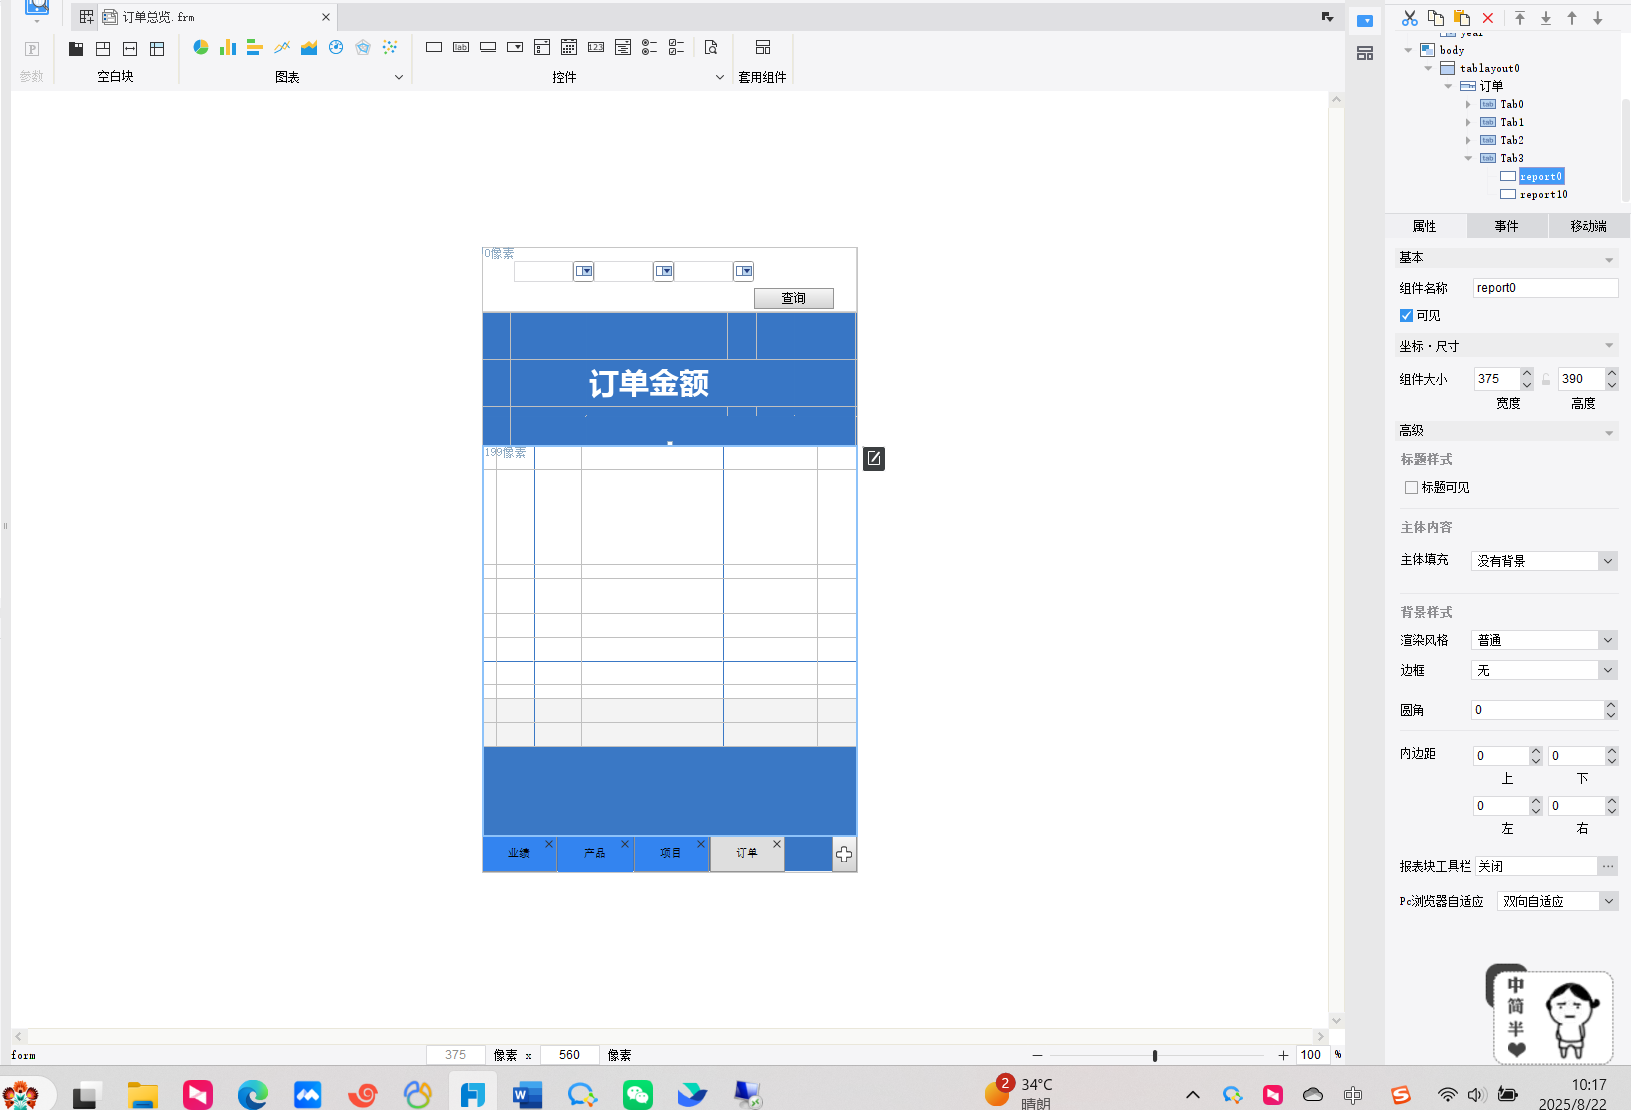Add a dropdown combo box widget
The image size is (1631, 1110).
click(x=515, y=47)
